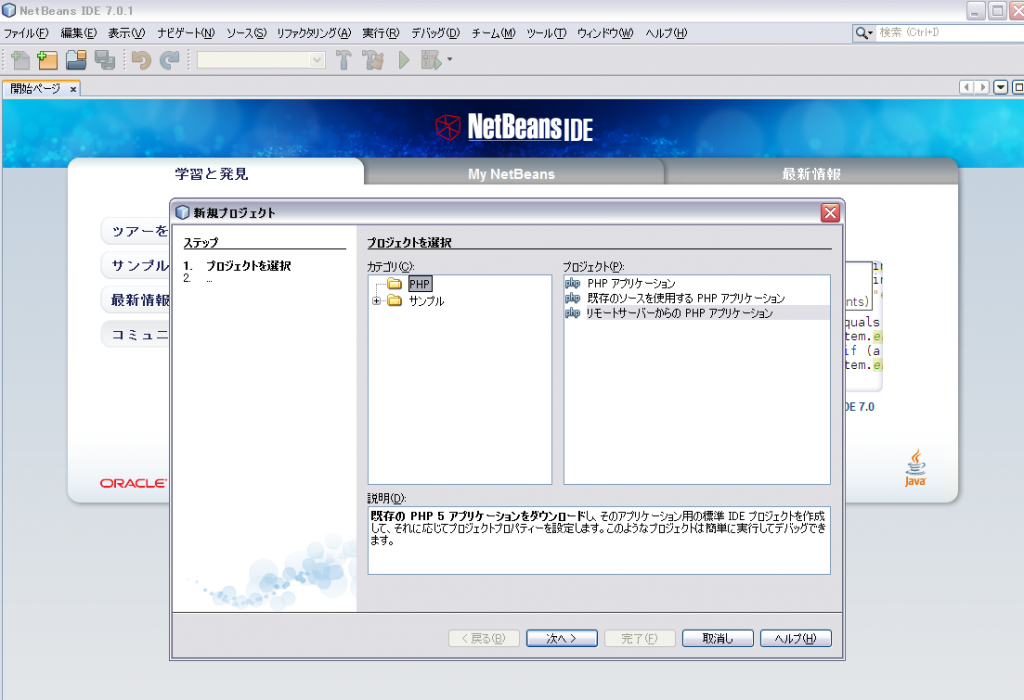Click the Clean and Build icon
Image resolution: width=1024 pixels, height=700 pixels.
[x=374, y=60]
